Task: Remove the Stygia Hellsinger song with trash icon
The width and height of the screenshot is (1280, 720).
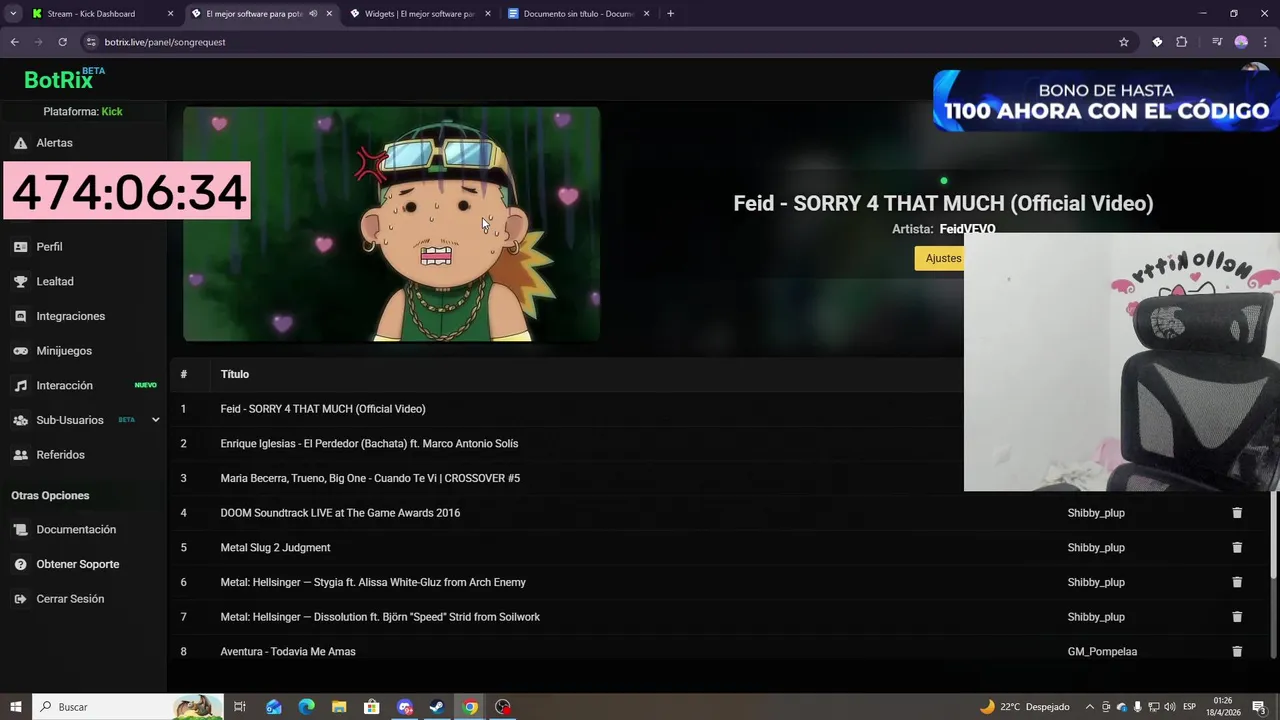Action: coord(1237,582)
